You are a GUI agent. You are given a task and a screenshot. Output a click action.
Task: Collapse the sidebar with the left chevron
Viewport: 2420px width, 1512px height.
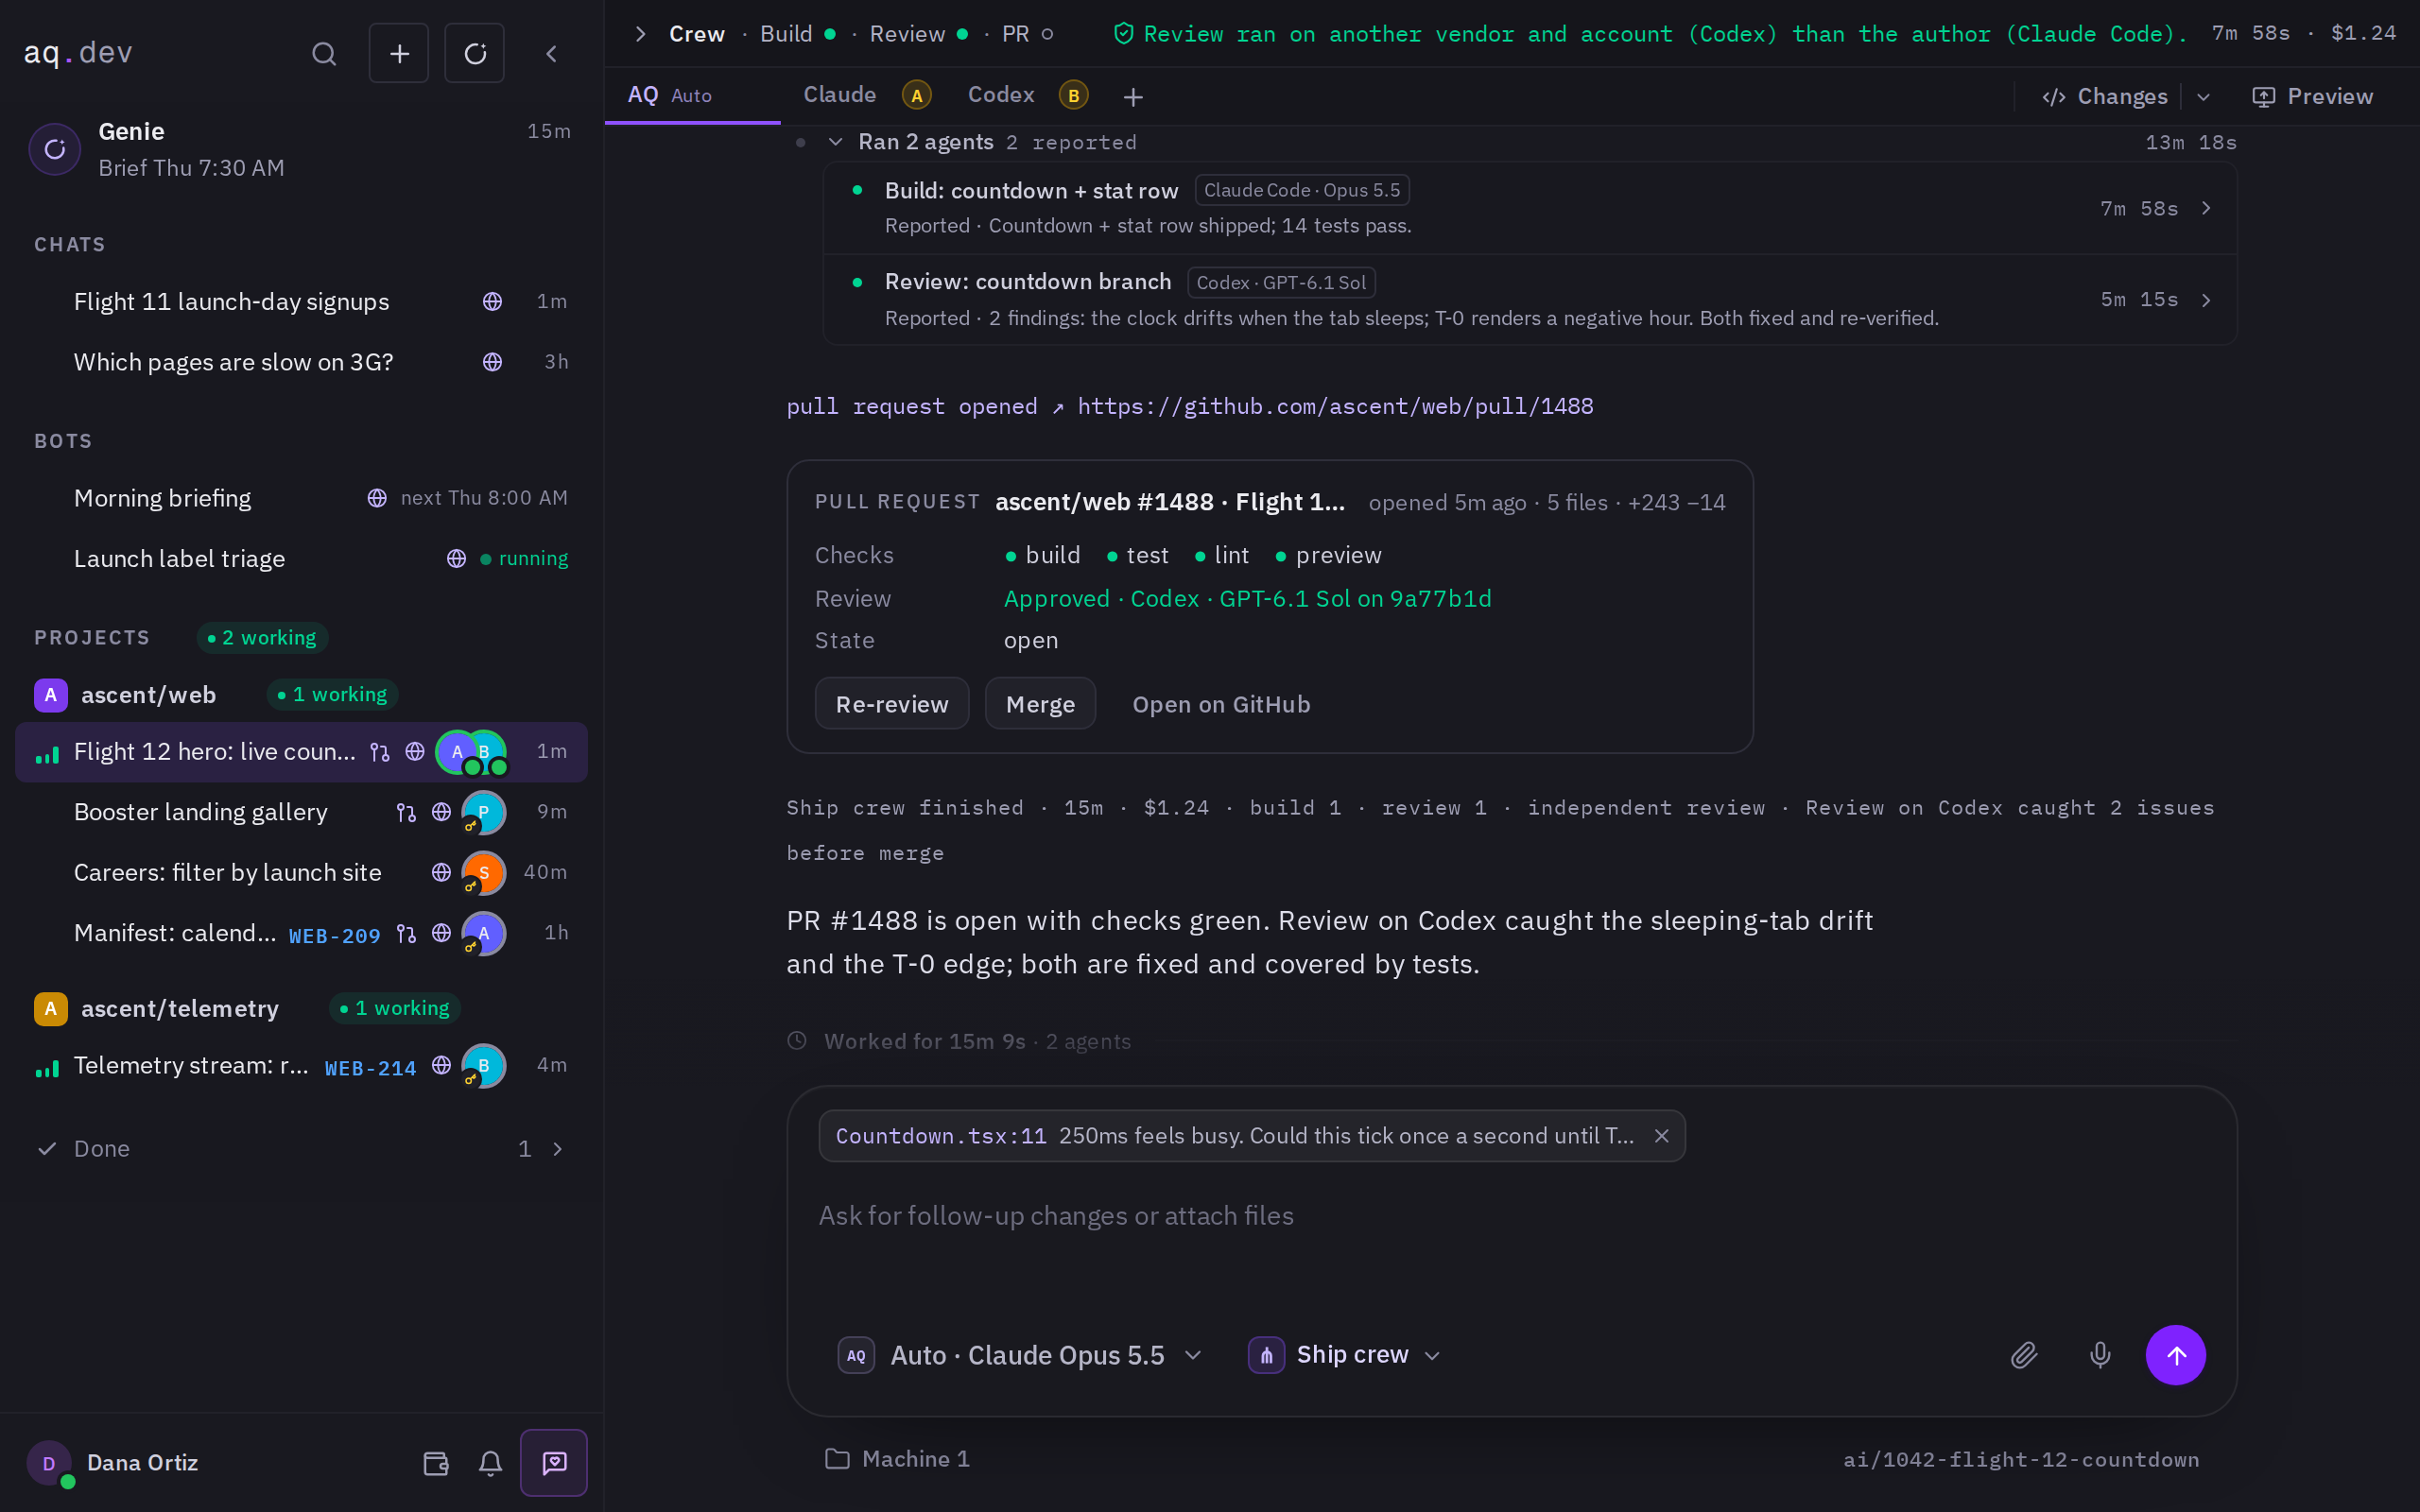click(x=551, y=53)
